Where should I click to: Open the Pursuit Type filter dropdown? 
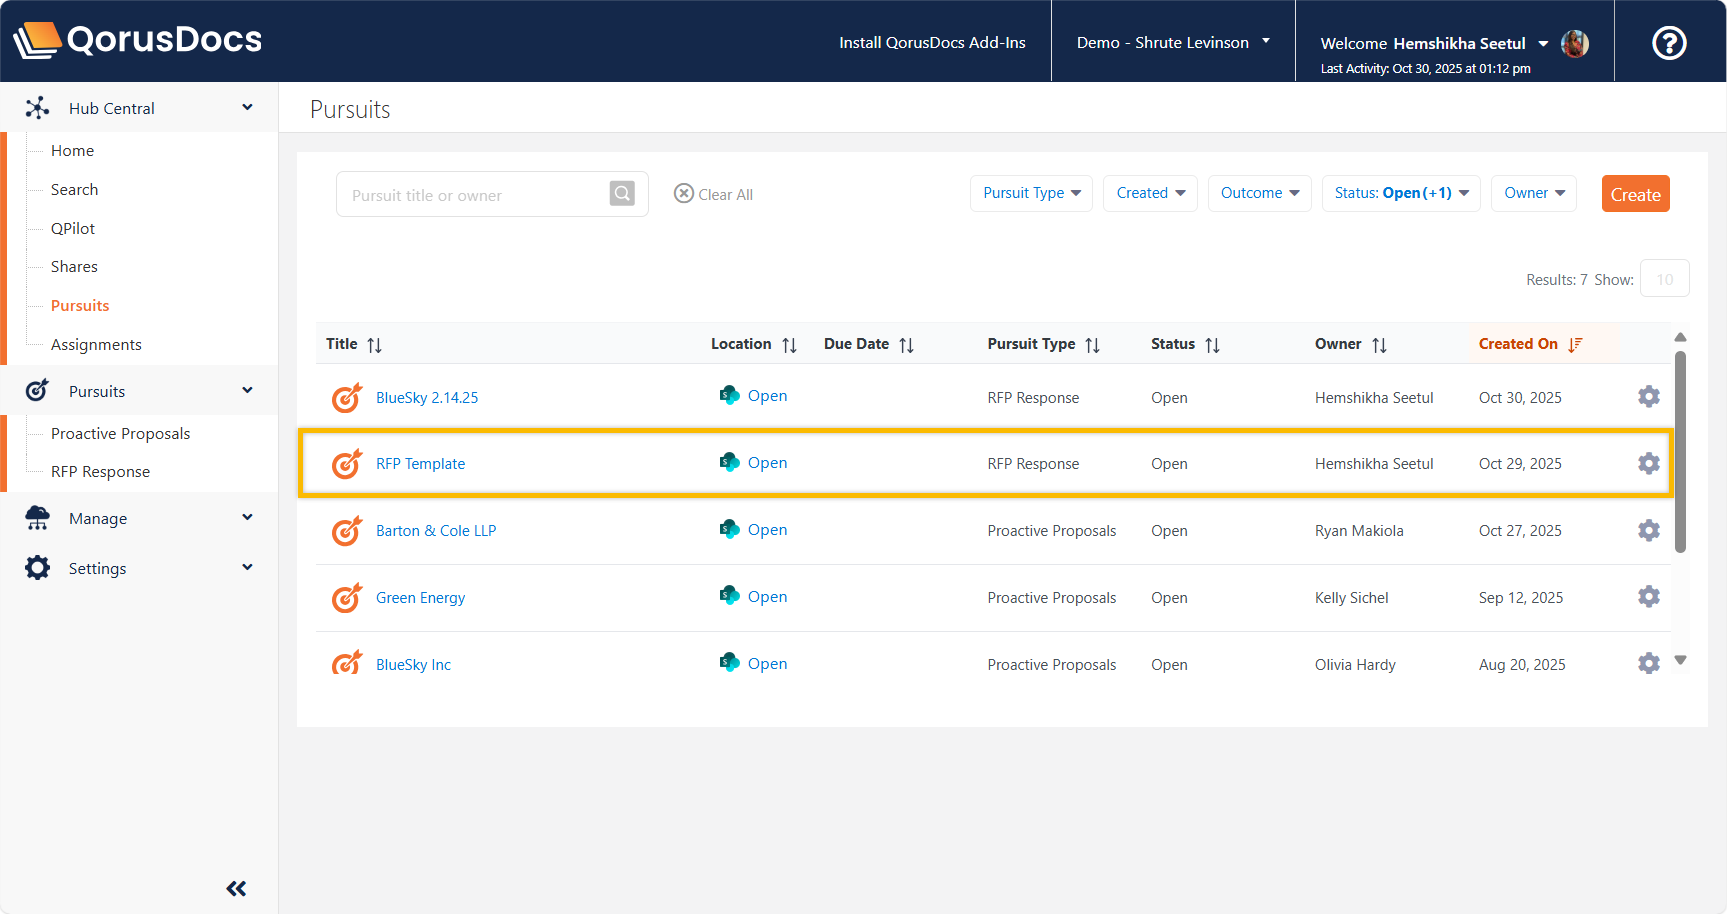(1031, 193)
